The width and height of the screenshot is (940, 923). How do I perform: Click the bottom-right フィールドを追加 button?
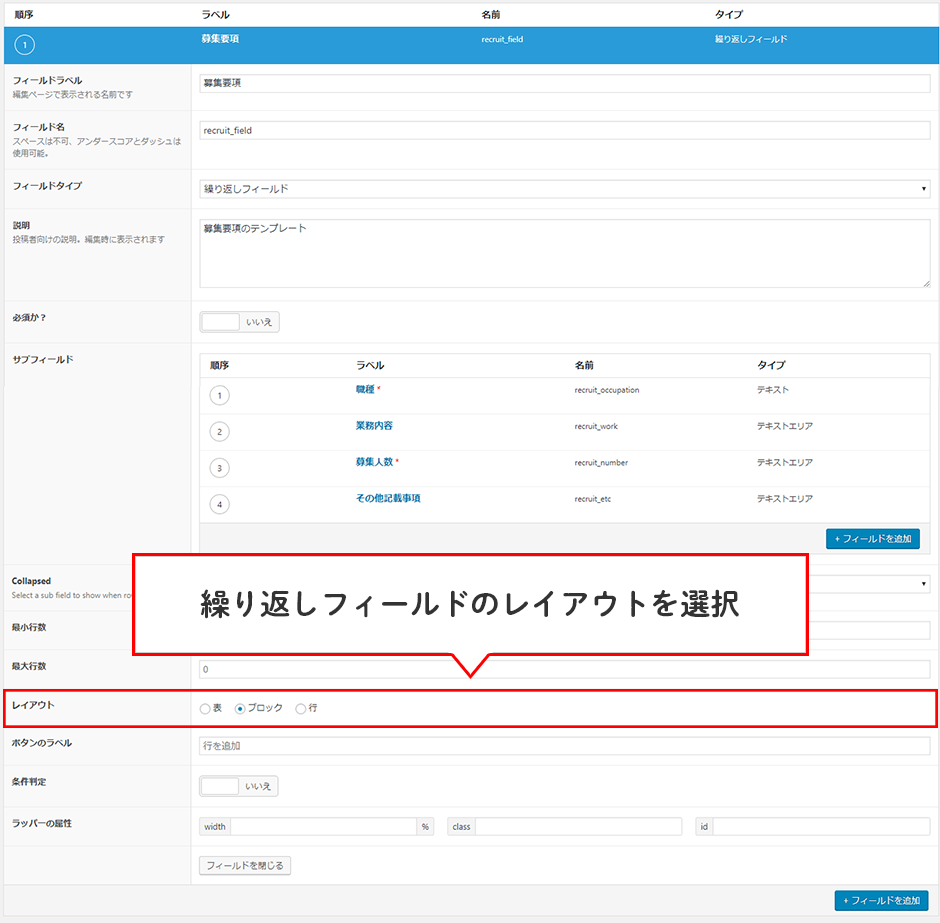[881, 901]
